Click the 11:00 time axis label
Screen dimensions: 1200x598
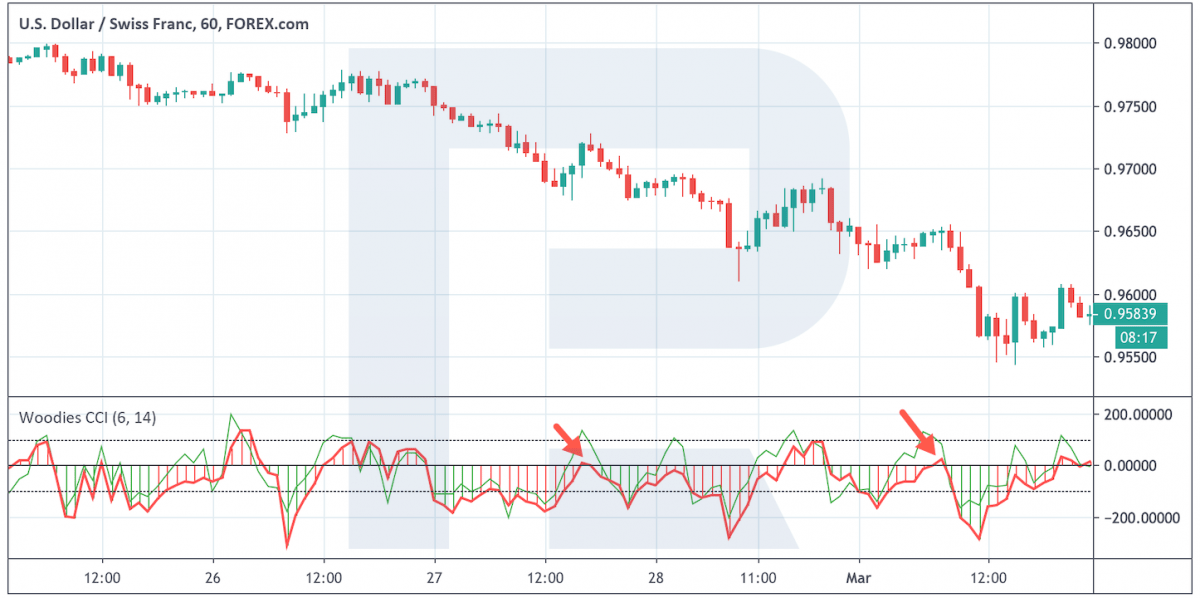pos(765,578)
